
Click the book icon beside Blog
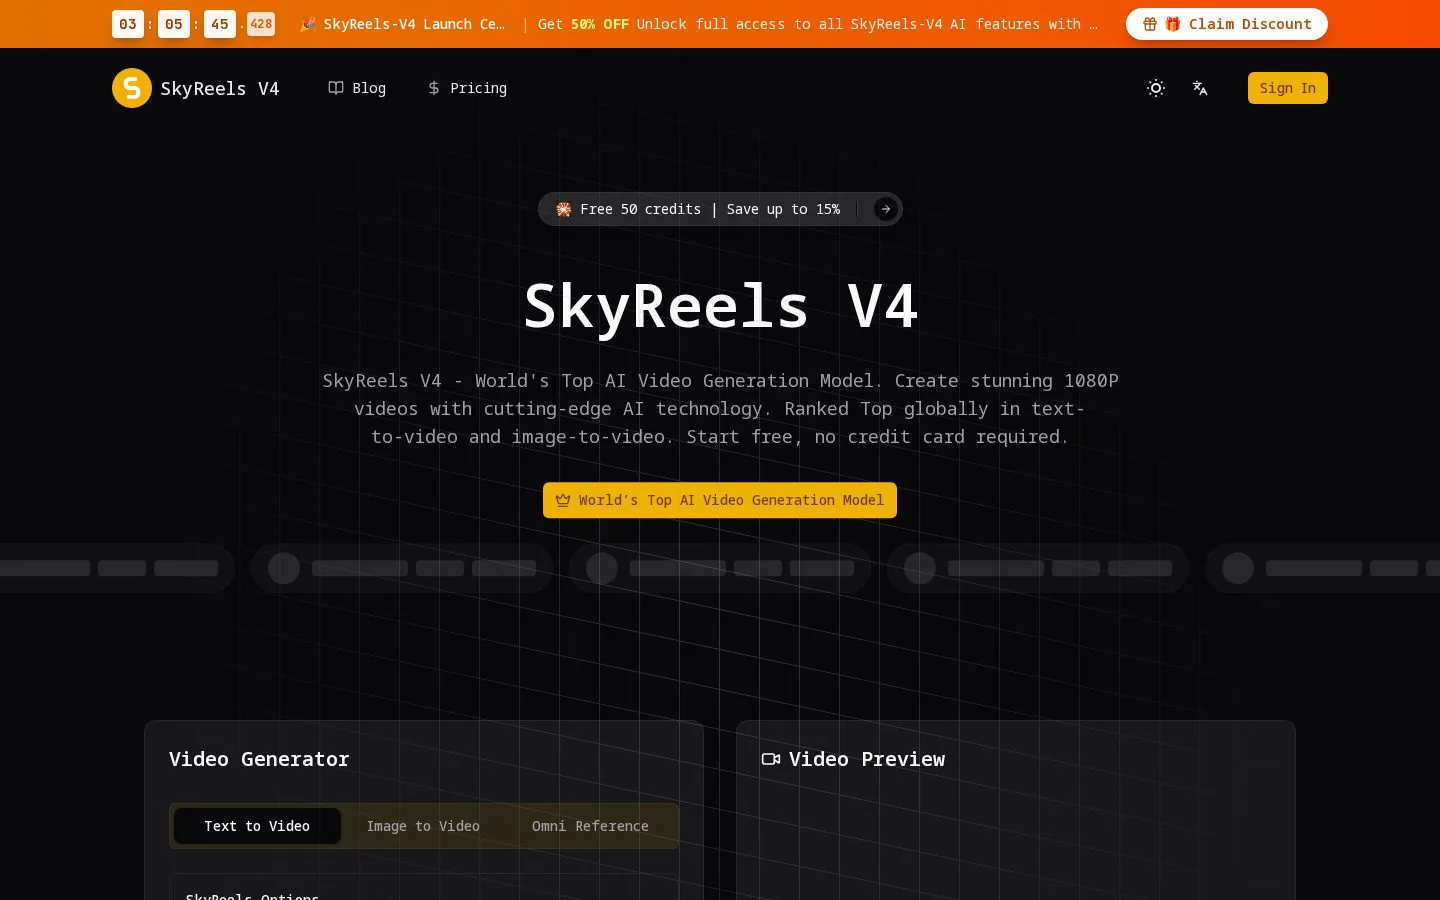tap(336, 88)
